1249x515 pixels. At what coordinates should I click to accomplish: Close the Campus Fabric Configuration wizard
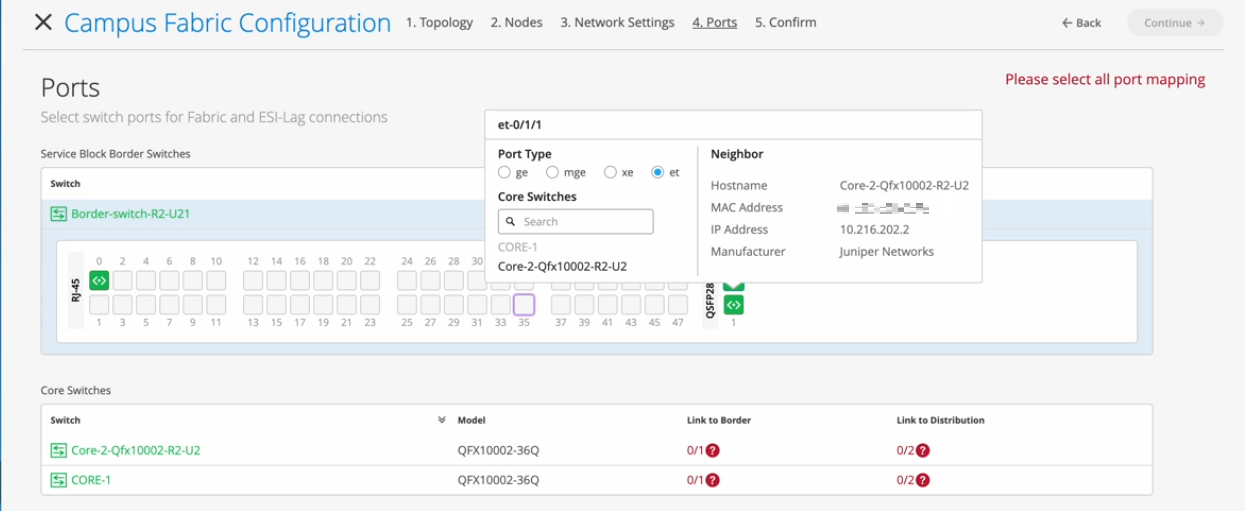[x=43, y=22]
